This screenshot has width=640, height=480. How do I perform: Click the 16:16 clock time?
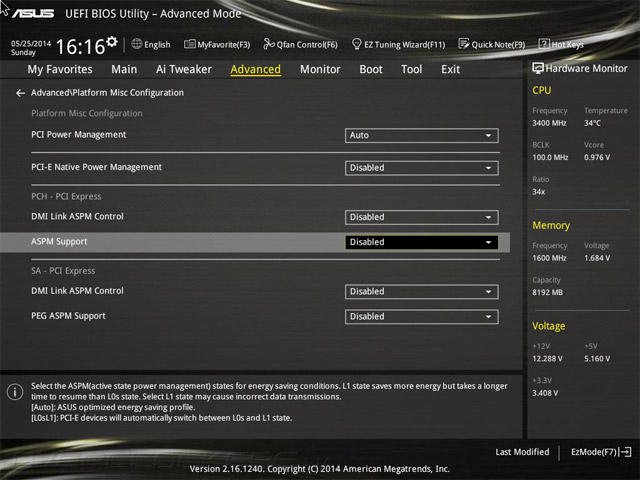coord(80,47)
